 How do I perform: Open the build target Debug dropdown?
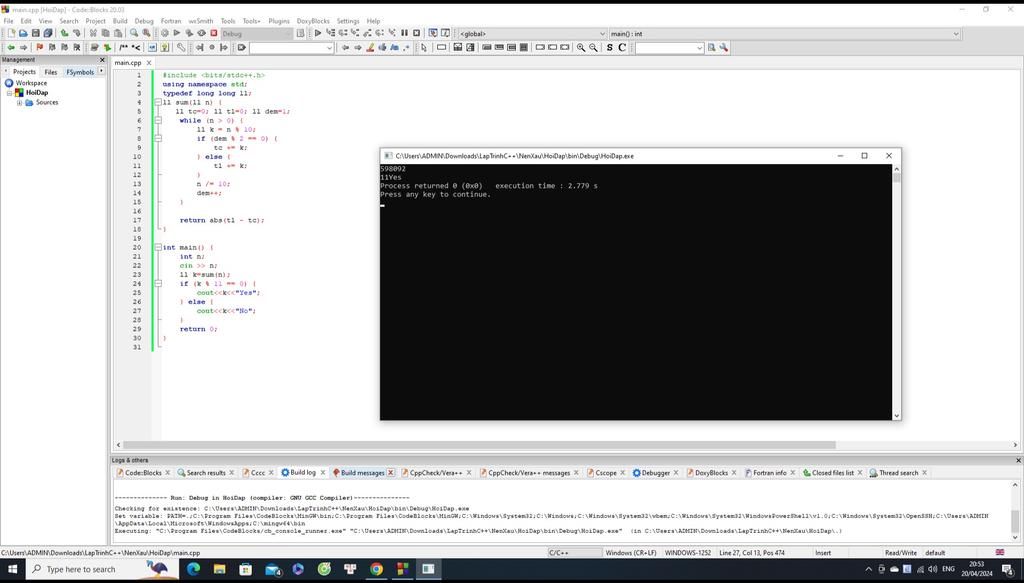[257, 34]
